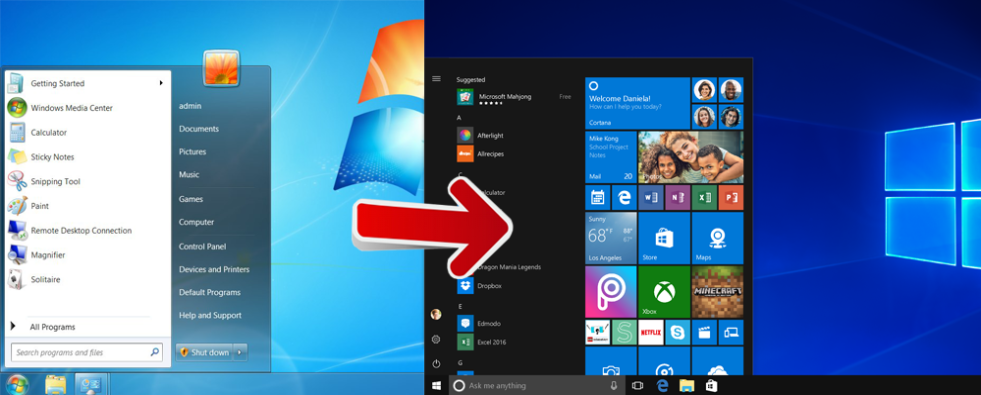Open Music library link
The height and width of the screenshot is (395, 981).
pyautogui.click(x=189, y=174)
